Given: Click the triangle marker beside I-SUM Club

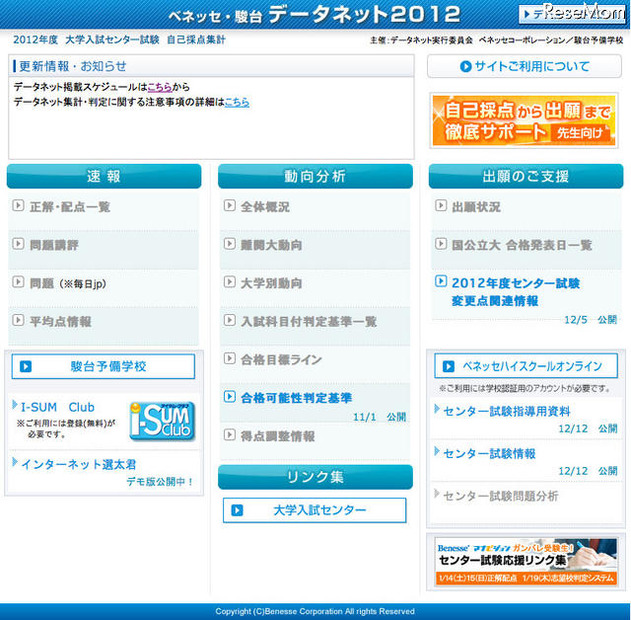Looking at the screenshot, I should tap(15, 404).
